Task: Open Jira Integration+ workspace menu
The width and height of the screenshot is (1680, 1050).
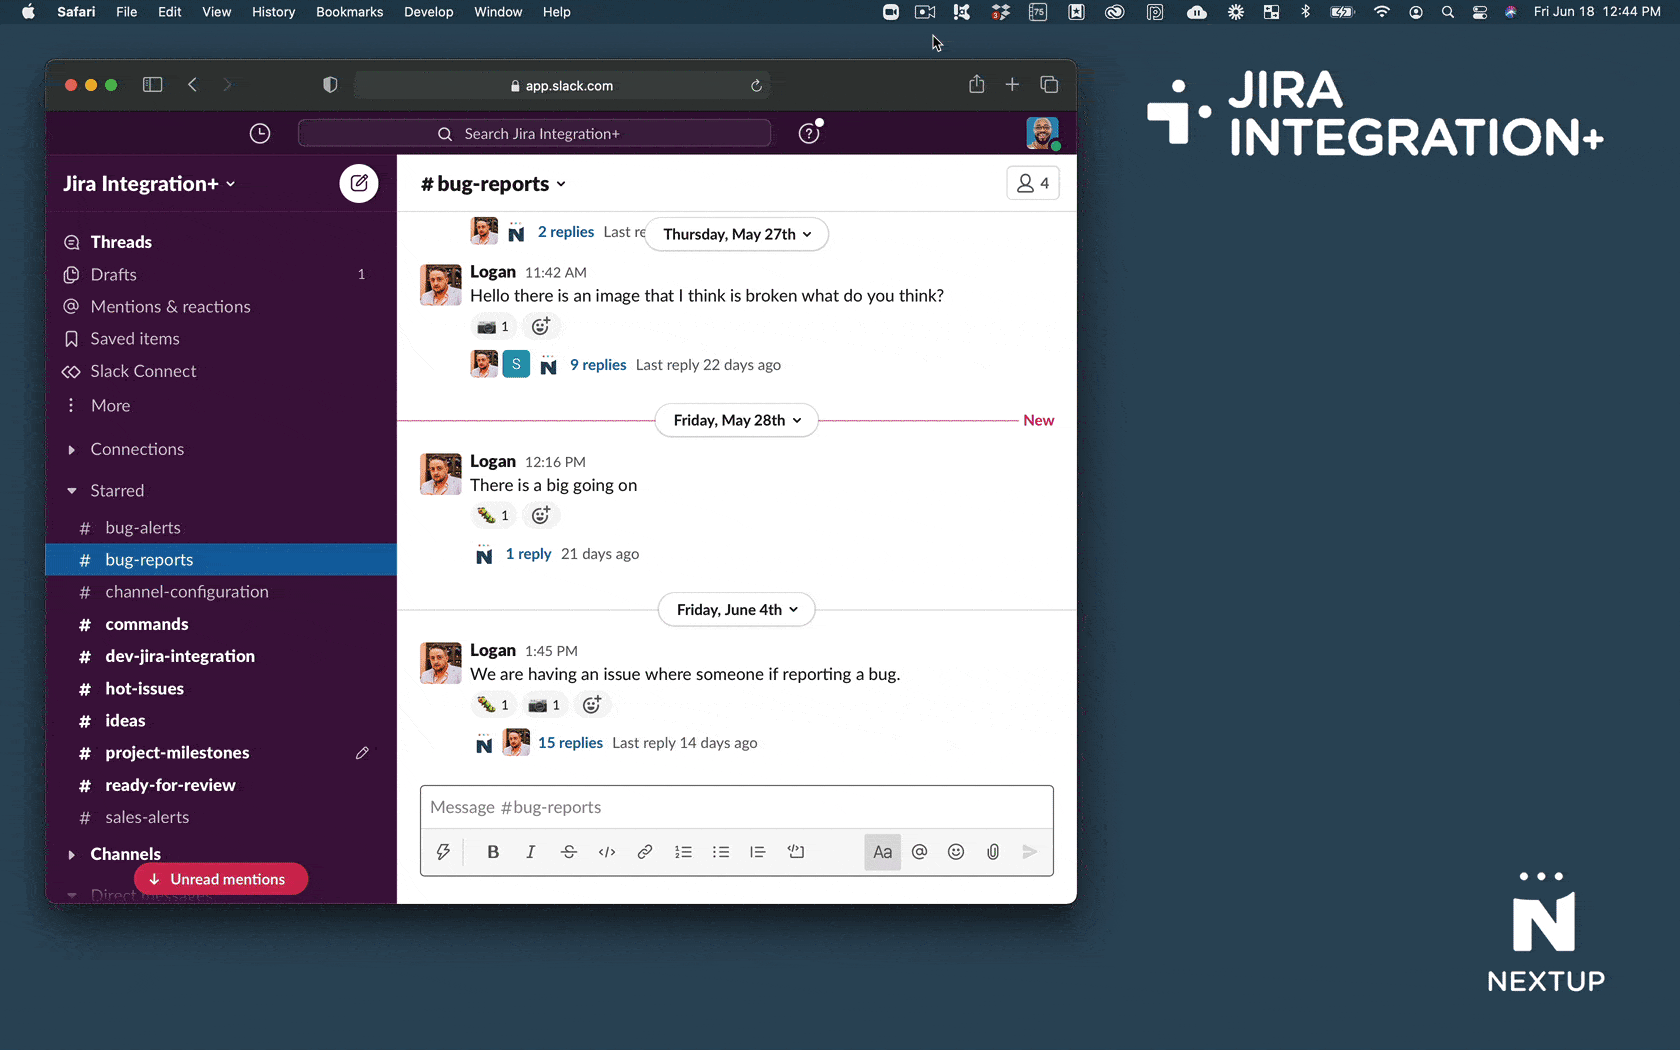Action: tap(149, 184)
